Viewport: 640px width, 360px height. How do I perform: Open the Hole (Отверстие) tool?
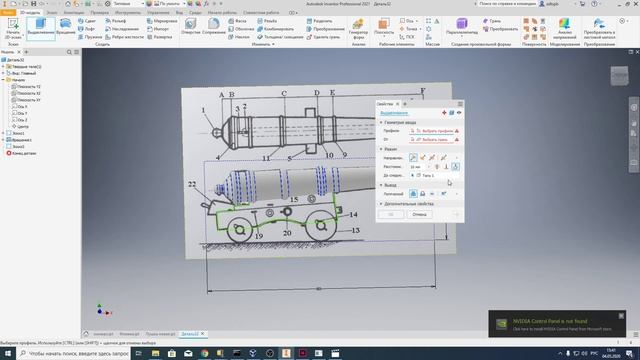coord(191,27)
